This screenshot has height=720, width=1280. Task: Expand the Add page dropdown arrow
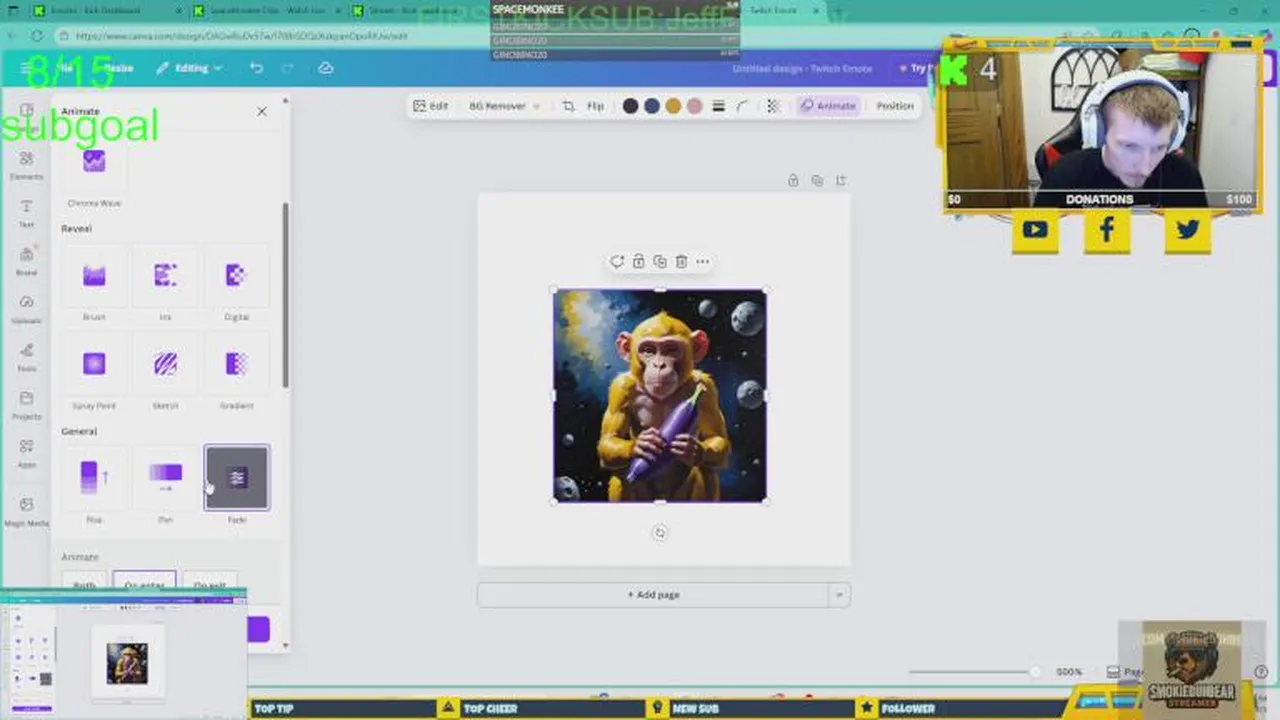coord(839,595)
